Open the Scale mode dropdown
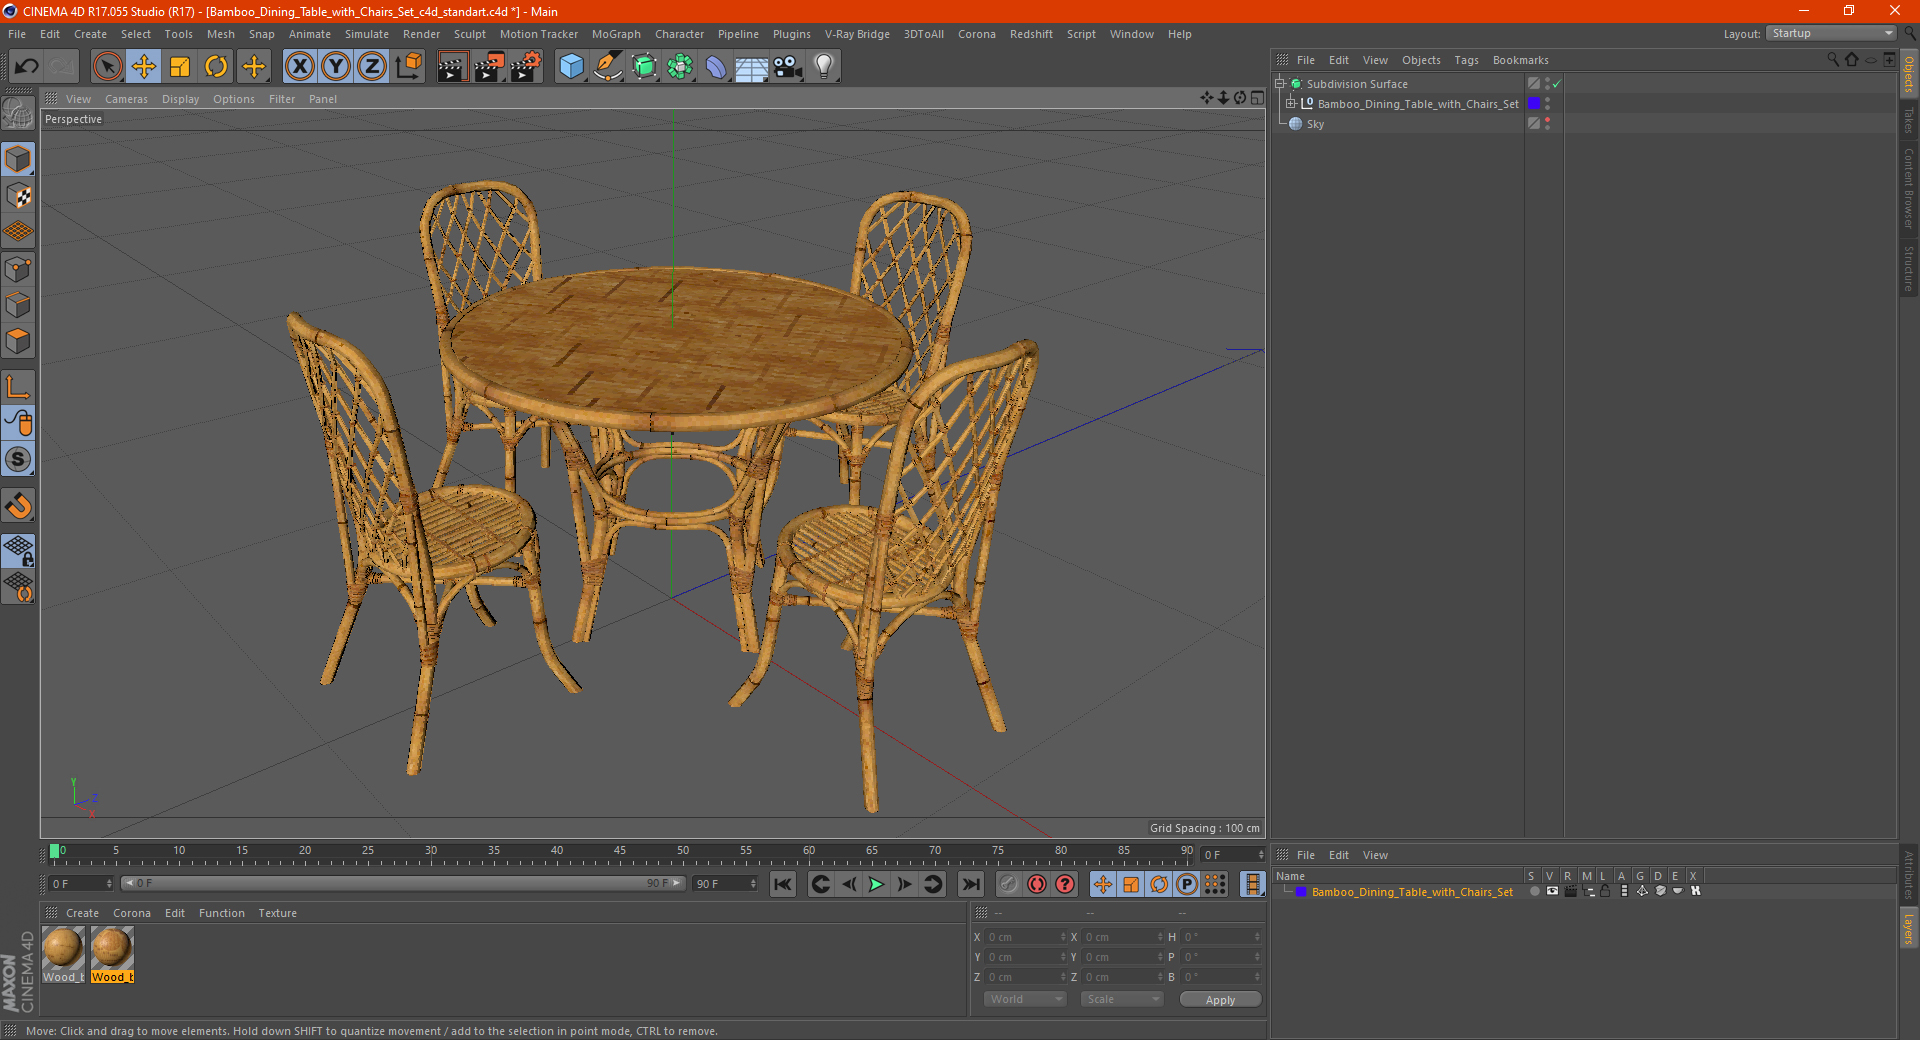 (x=1122, y=999)
